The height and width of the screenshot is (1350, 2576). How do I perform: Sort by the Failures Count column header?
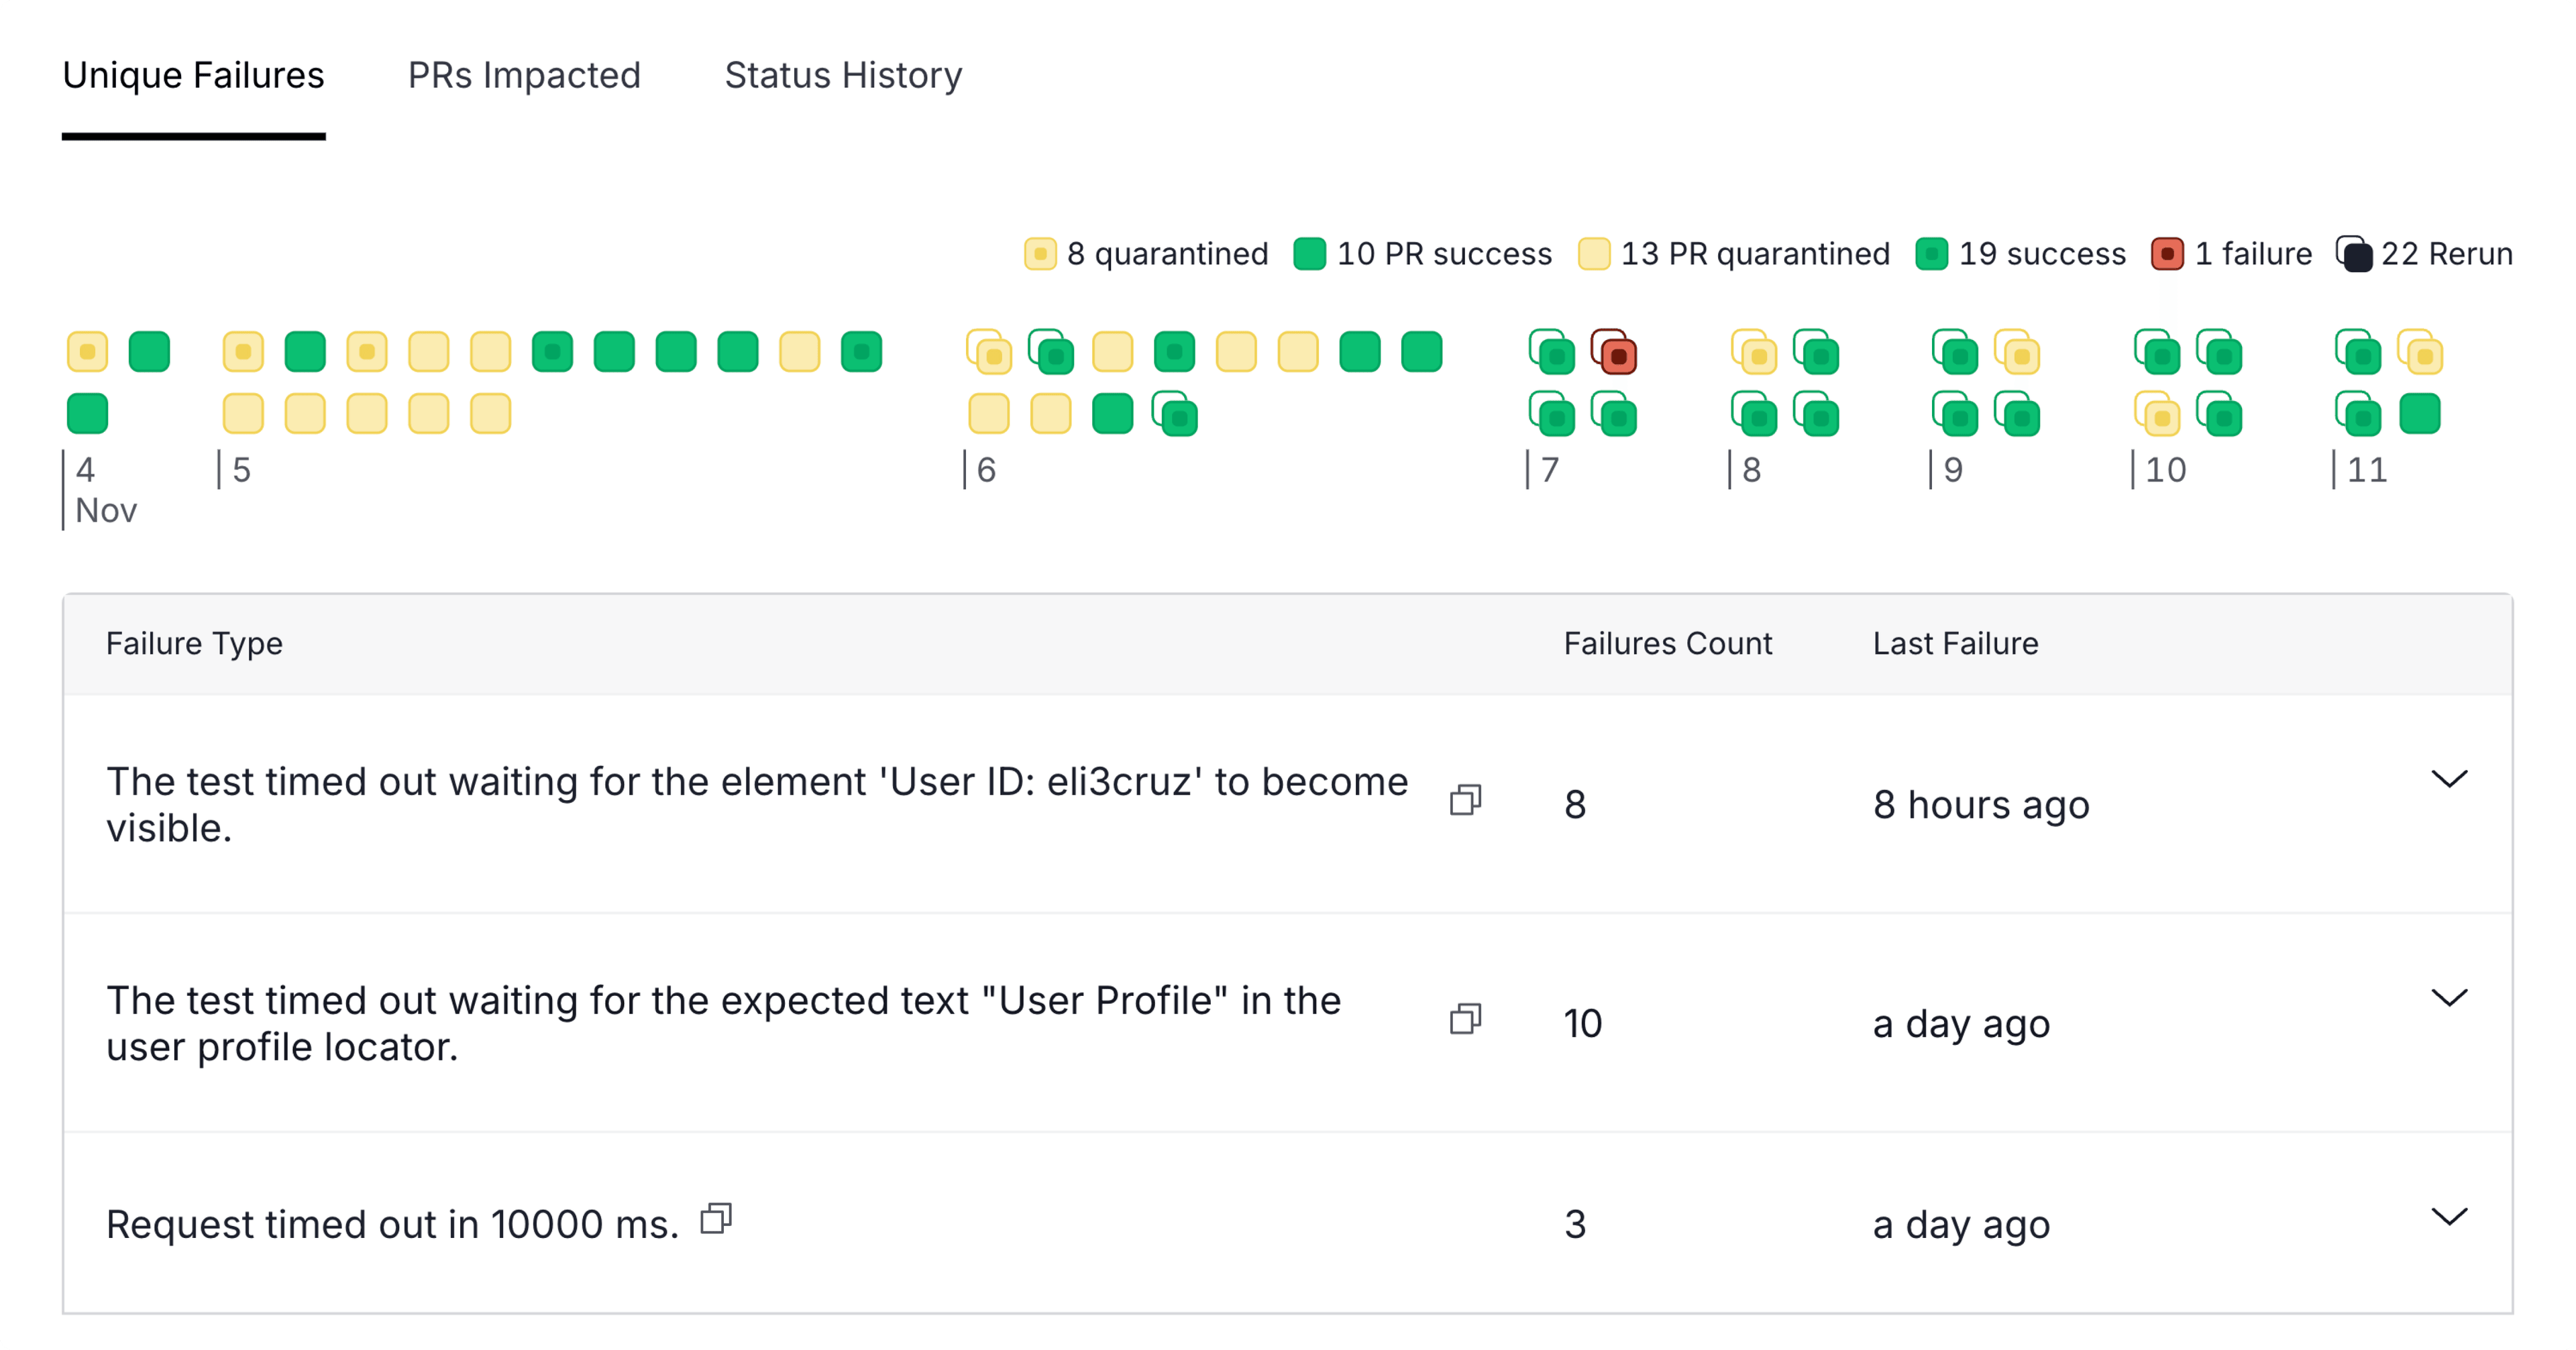[x=1667, y=644]
